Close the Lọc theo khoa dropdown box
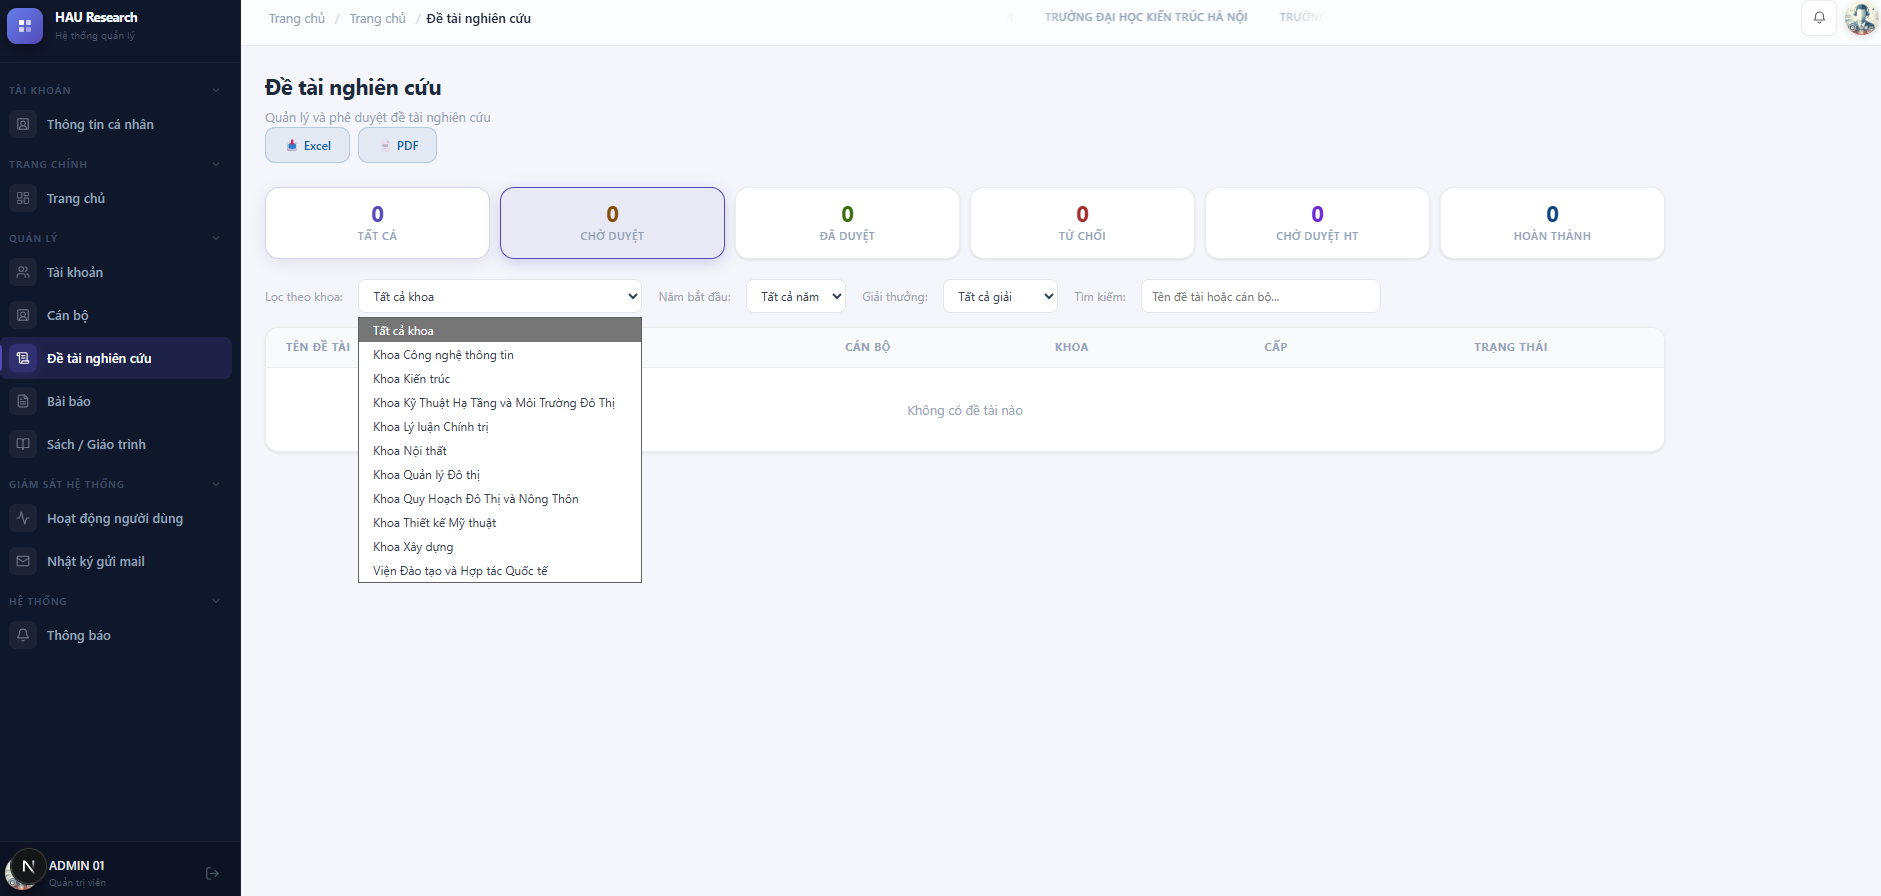Image resolution: width=1881 pixels, height=896 pixels. coord(500,296)
